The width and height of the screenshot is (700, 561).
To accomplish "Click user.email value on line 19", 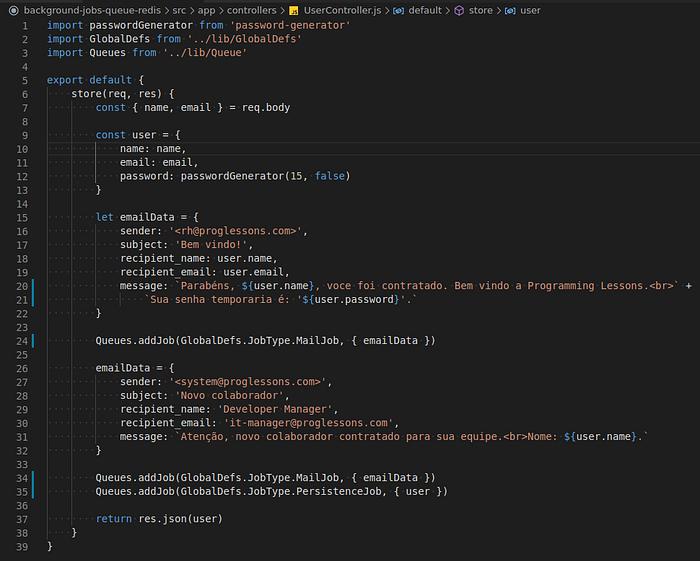I will (254, 272).
